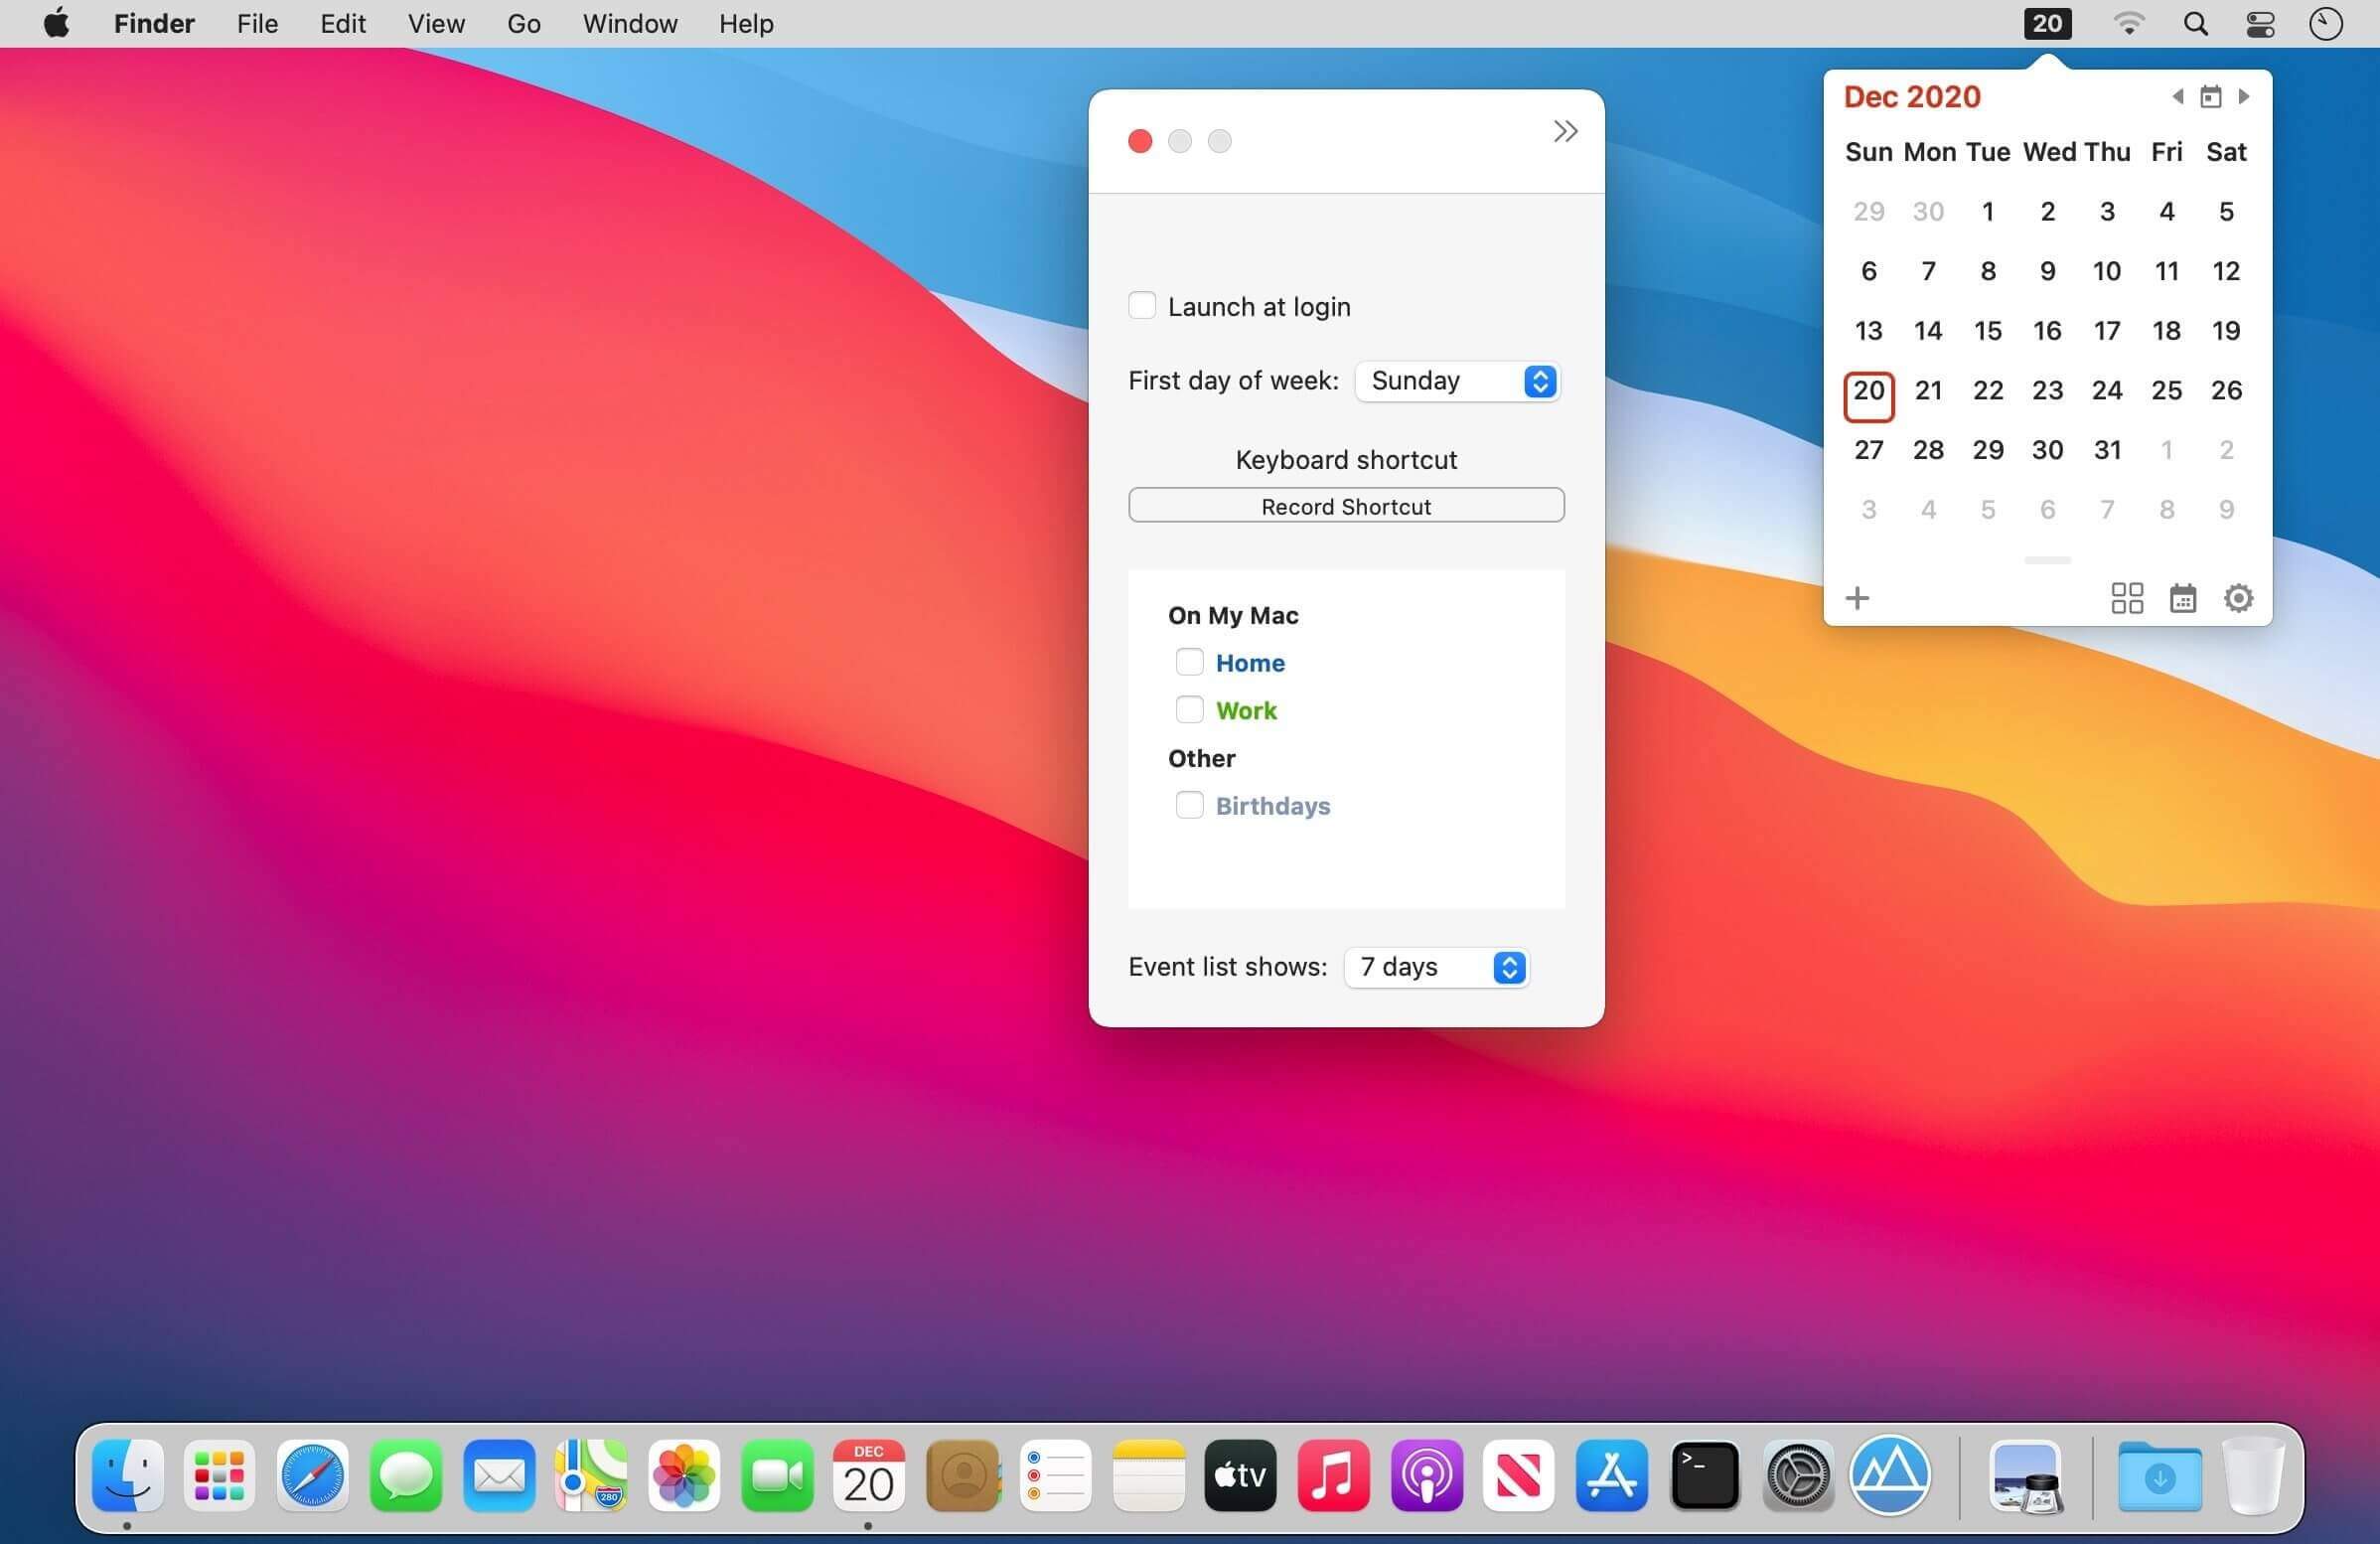The width and height of the screenshot is (2380, 1544).
Task: Open Terminal from the Dock
Action: coord(1705,1475)
